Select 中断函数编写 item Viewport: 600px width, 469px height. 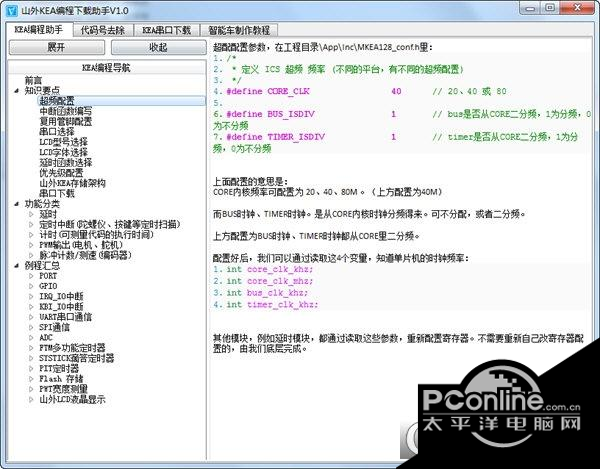pyautogui.click(x=65, y=111)
